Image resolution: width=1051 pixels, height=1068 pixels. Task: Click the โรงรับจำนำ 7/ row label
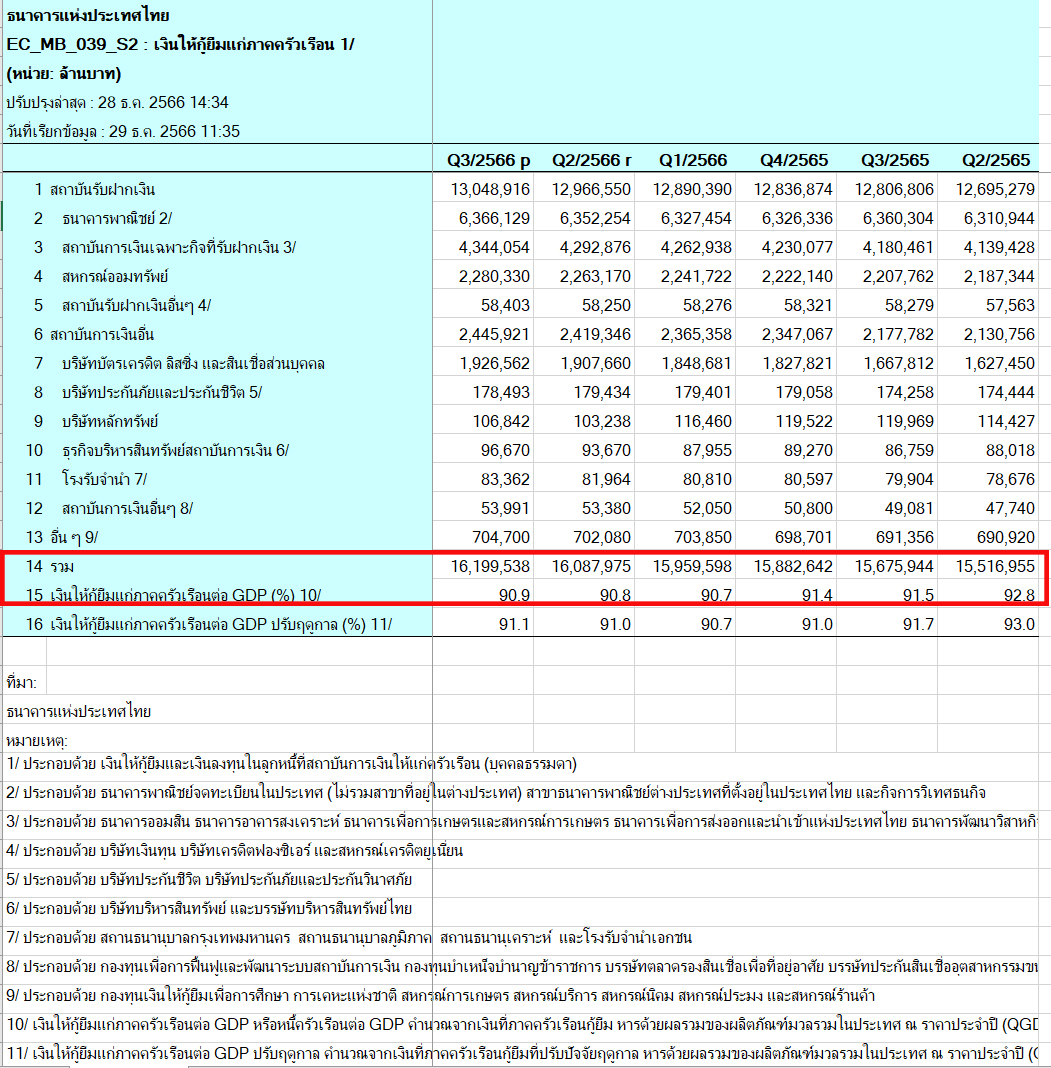[x=105, y=479]
